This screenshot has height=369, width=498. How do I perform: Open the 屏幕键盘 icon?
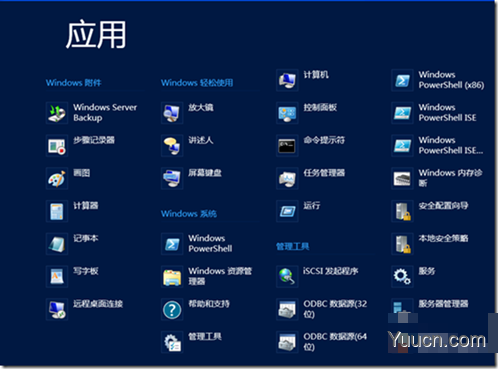172,178
